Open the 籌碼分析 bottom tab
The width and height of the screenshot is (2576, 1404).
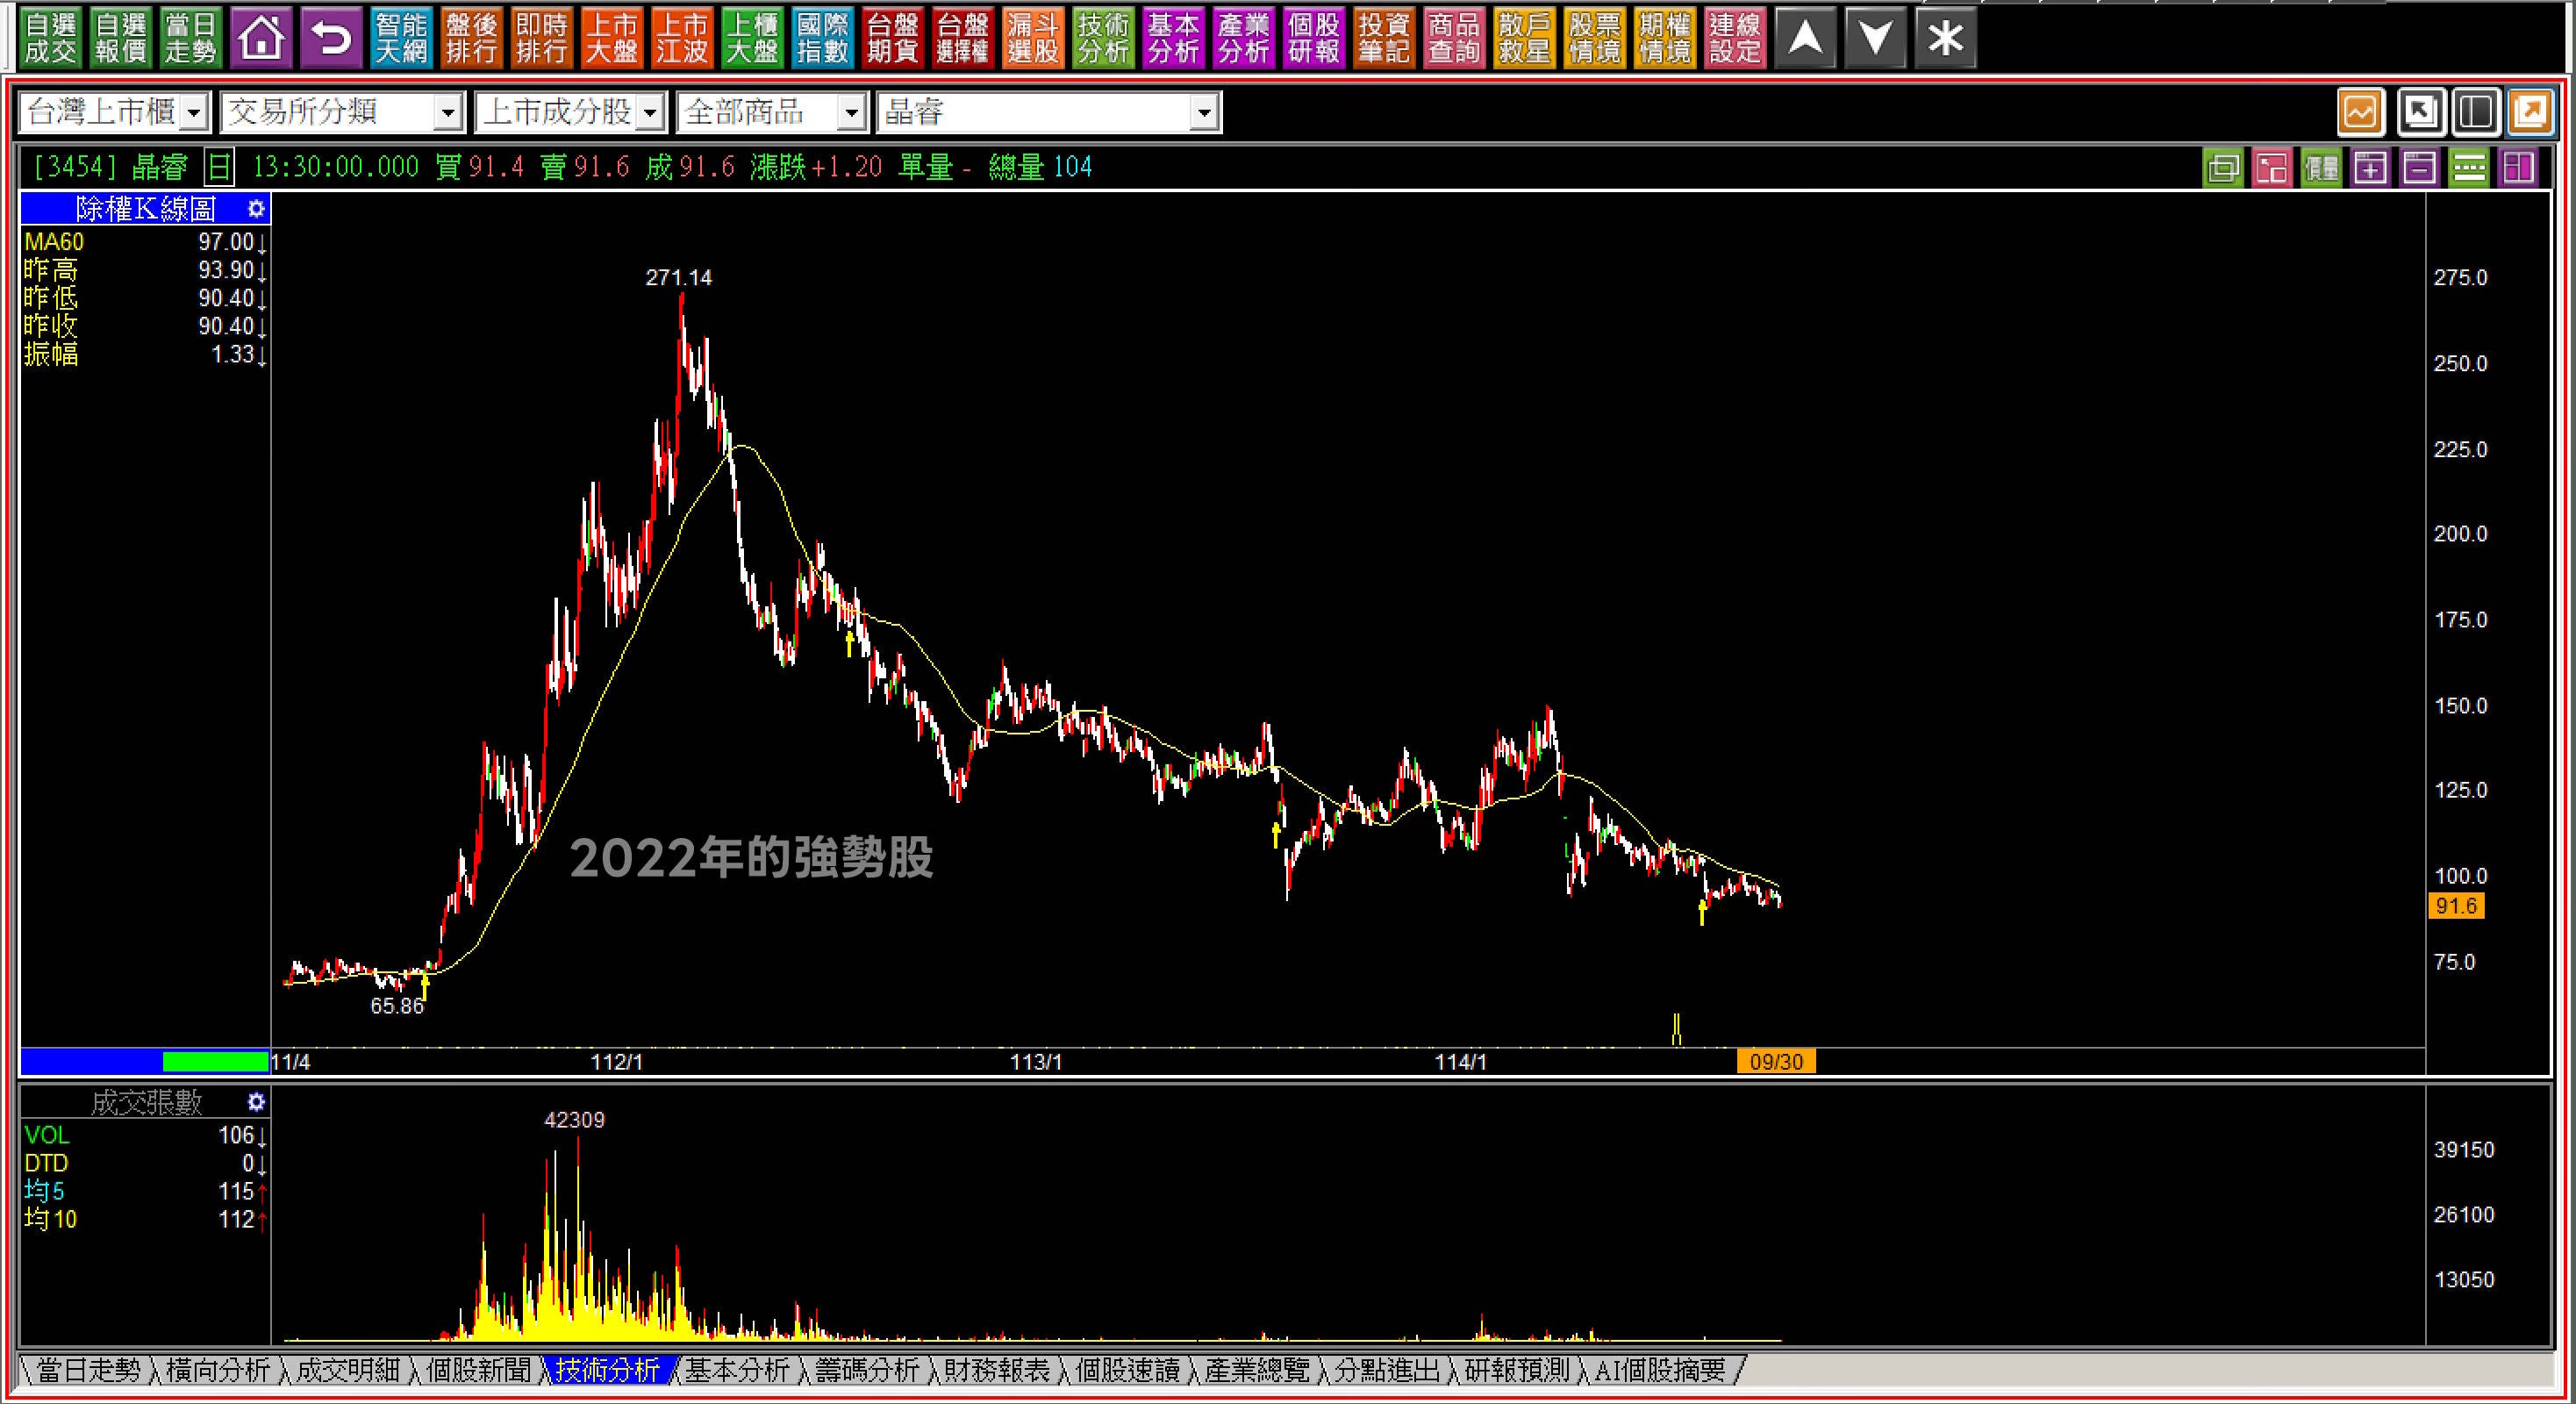point(867,1370)
